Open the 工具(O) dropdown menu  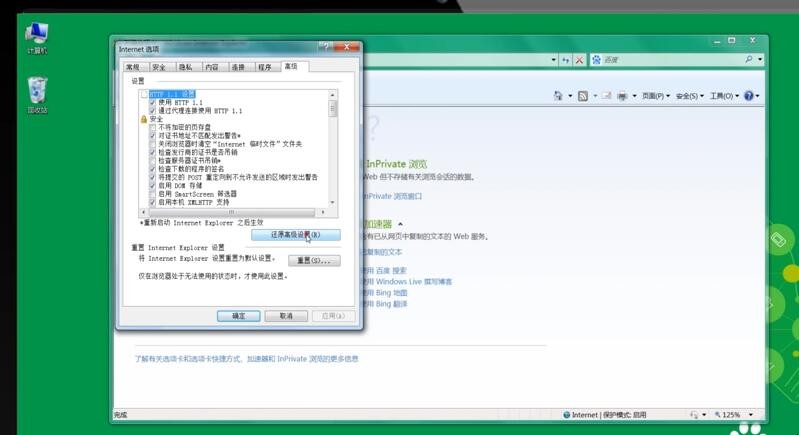[x=722, y=96]
